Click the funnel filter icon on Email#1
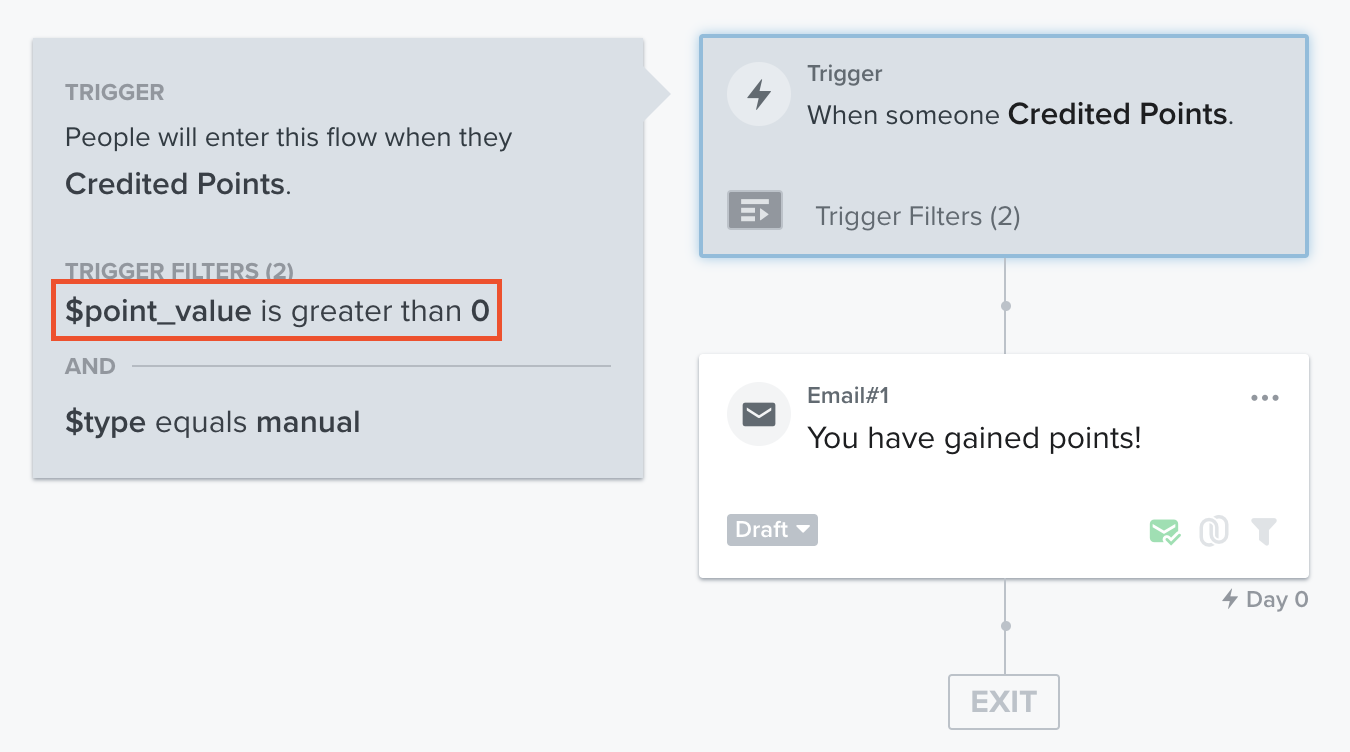 1264,531
